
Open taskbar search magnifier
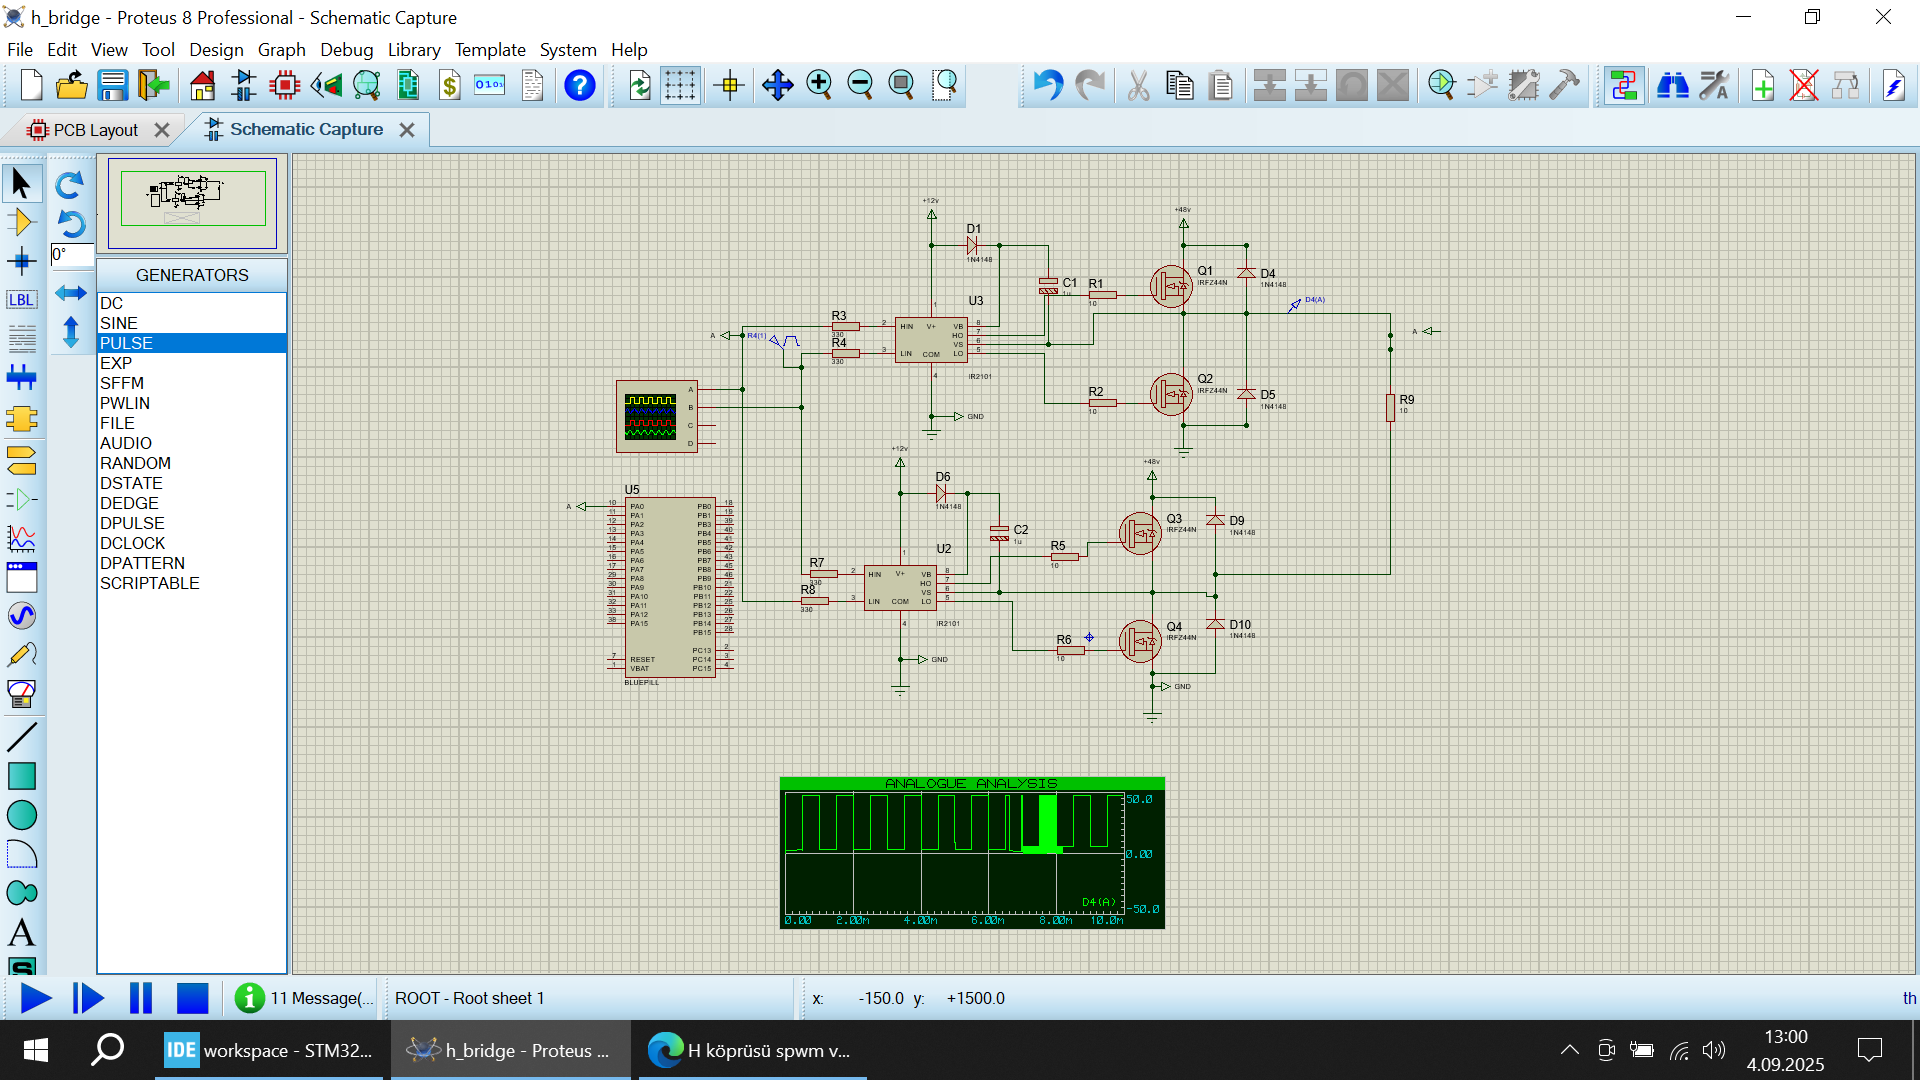[107, 1050]
